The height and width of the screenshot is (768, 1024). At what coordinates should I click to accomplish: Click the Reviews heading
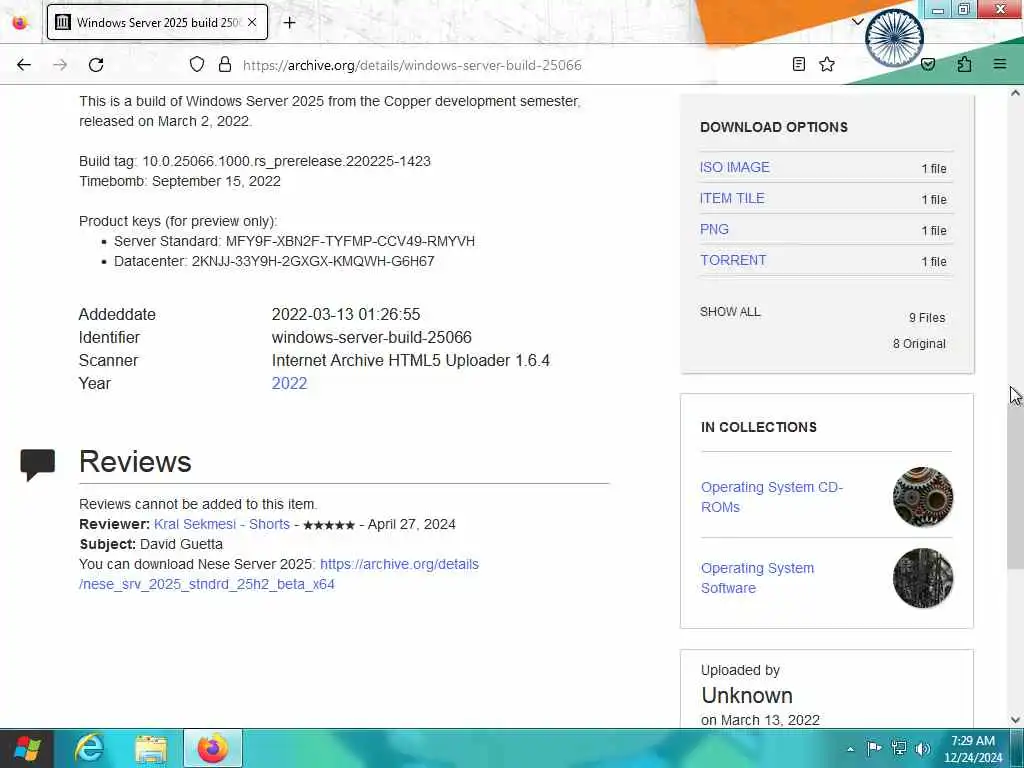(x=135, y=462)
